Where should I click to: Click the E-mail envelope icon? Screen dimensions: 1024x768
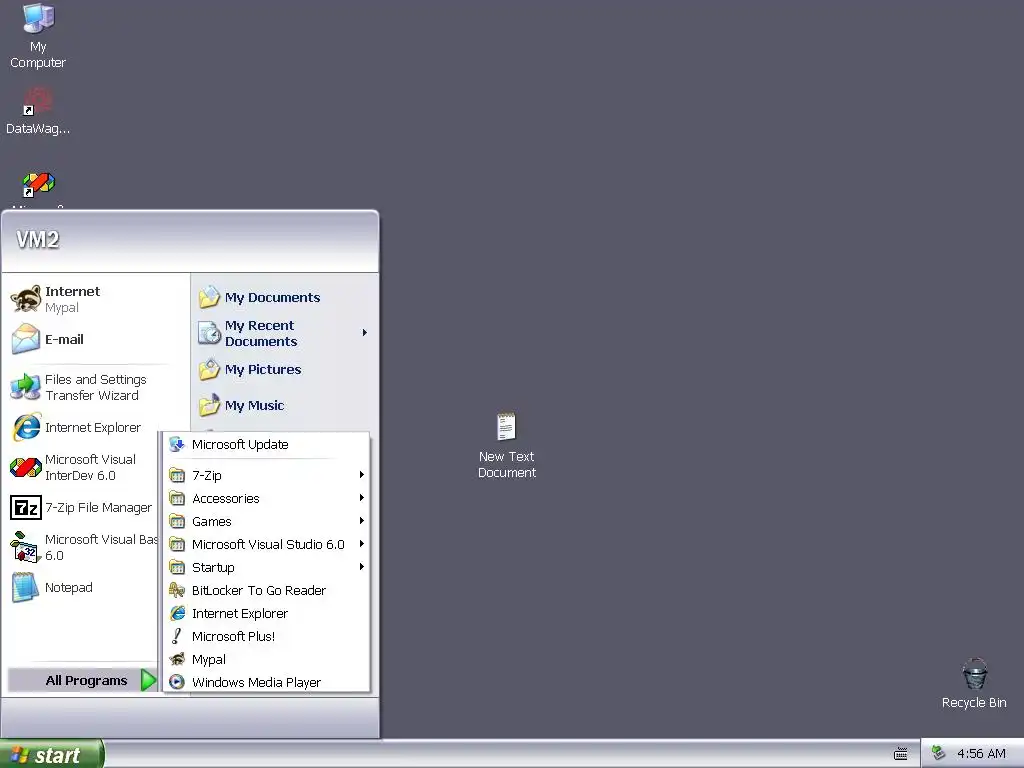point(26,339)
